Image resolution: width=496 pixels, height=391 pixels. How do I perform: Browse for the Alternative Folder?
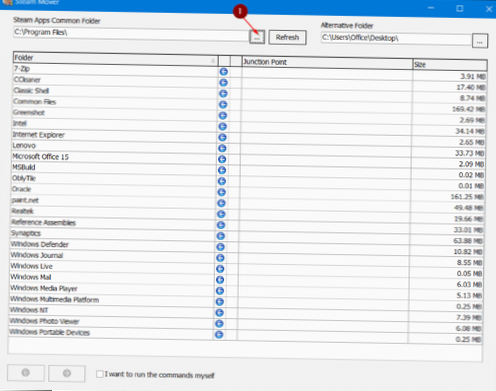[x=480, y=41]
